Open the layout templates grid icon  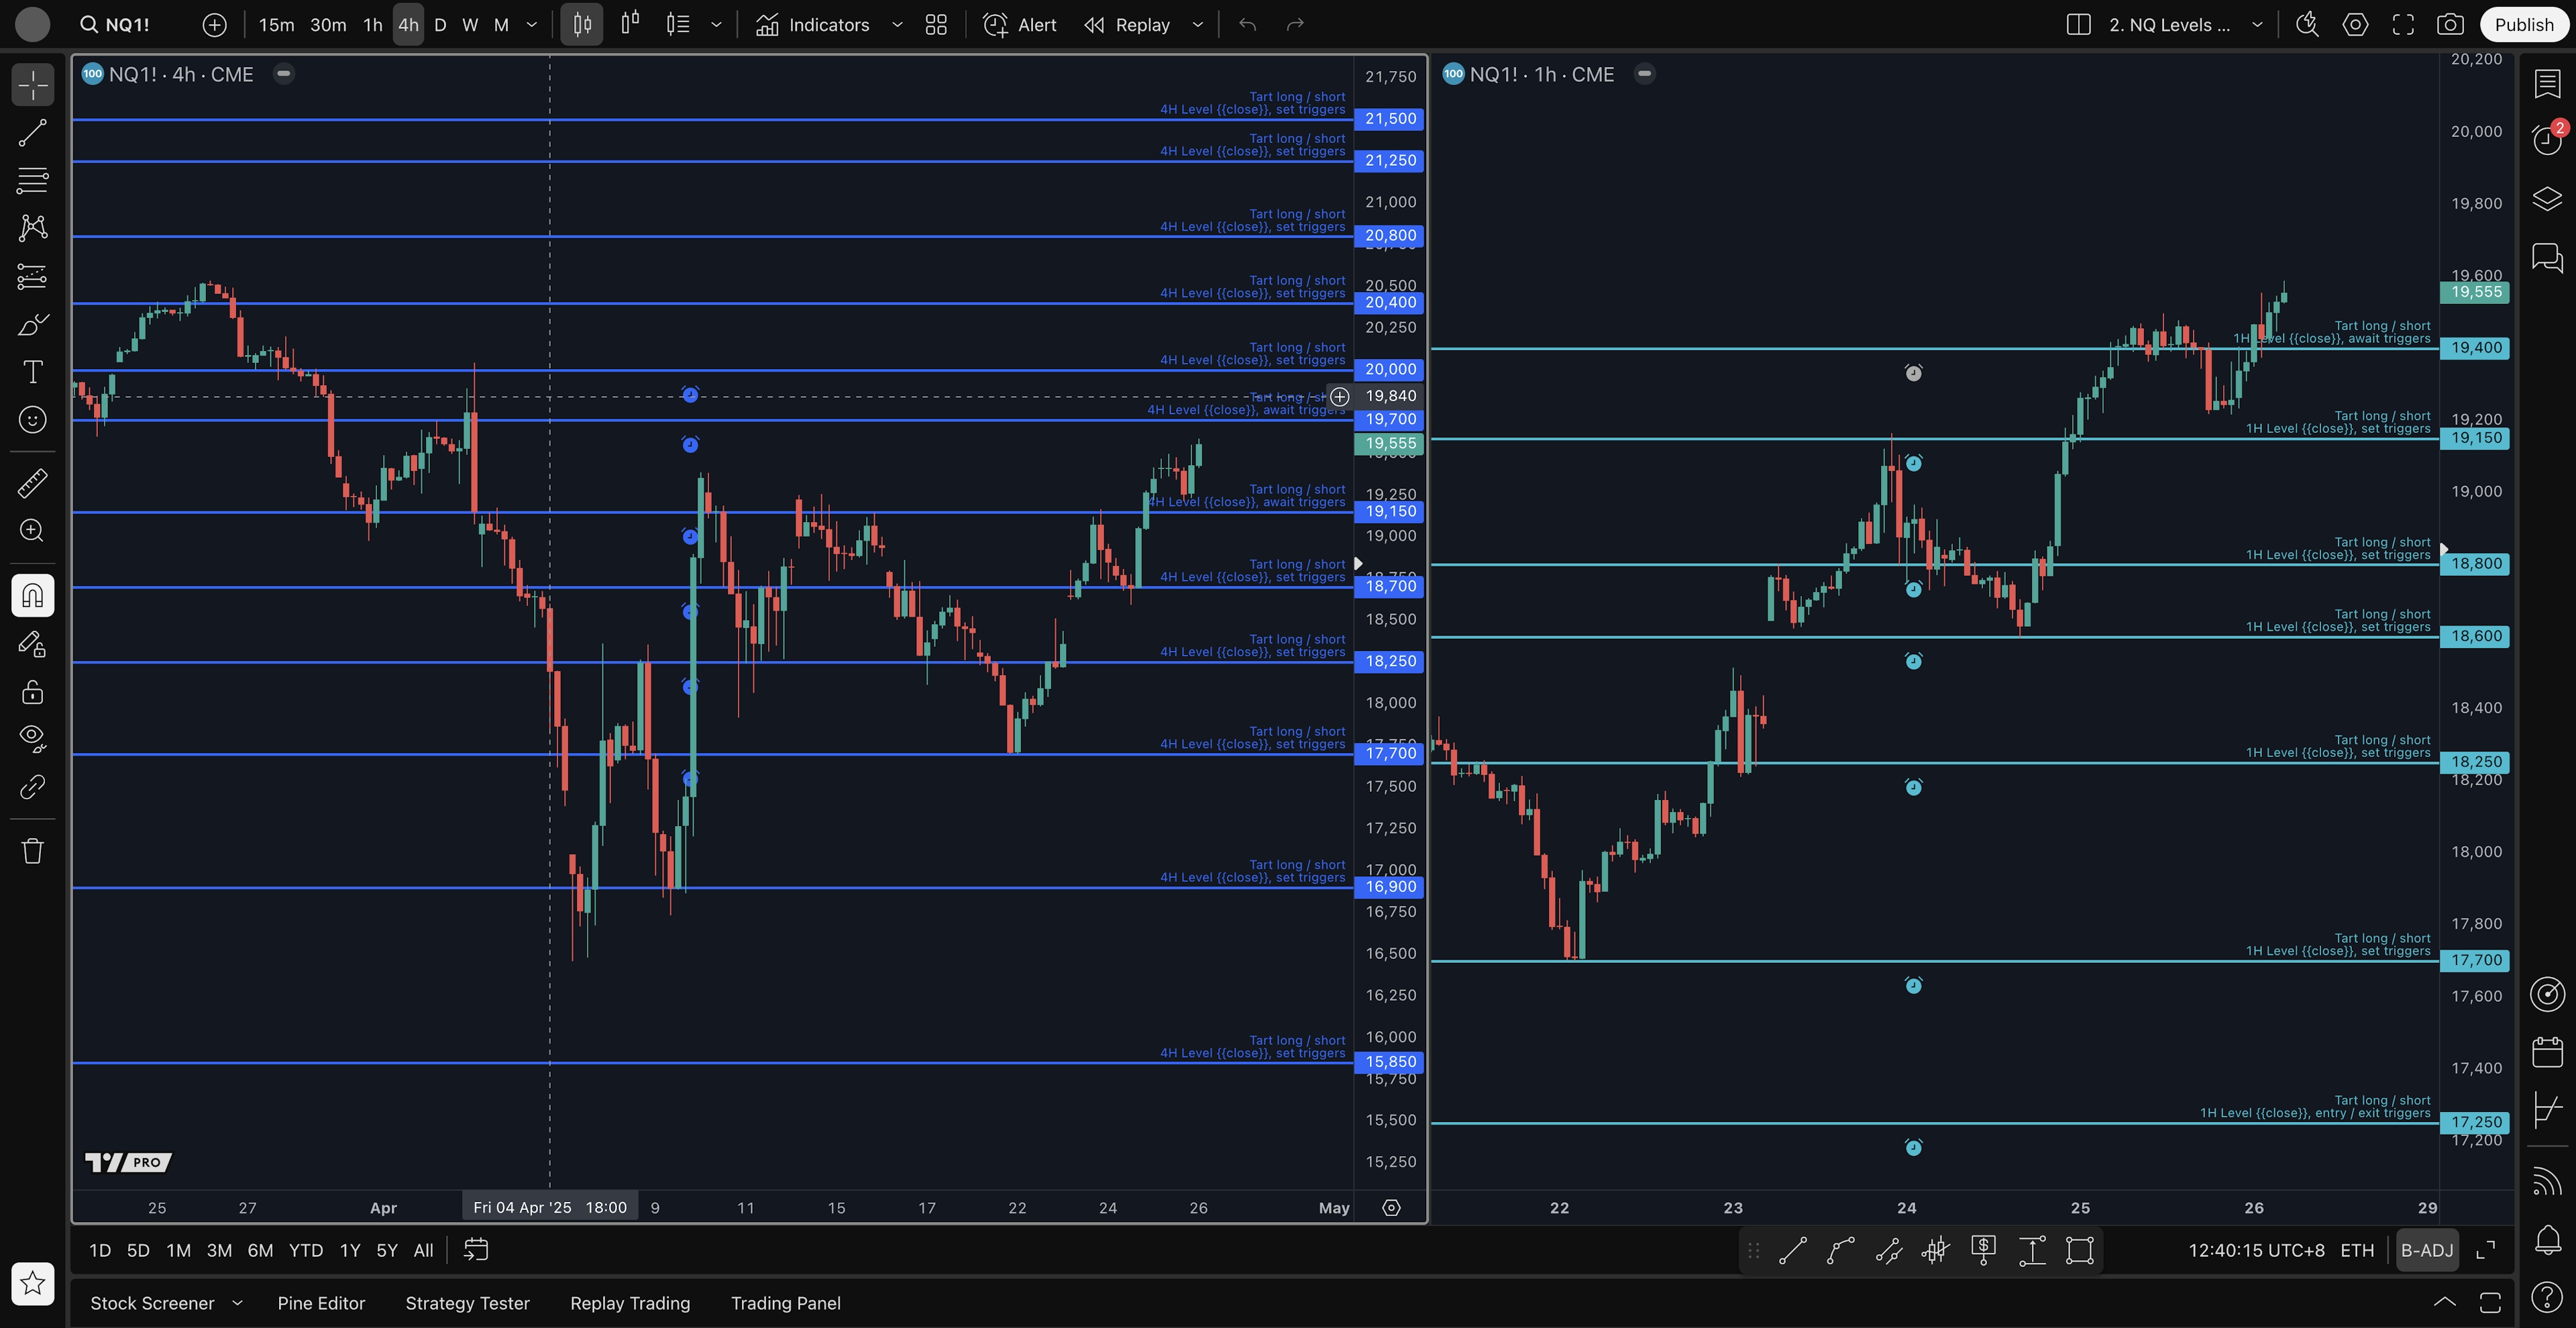pos(936,25)
